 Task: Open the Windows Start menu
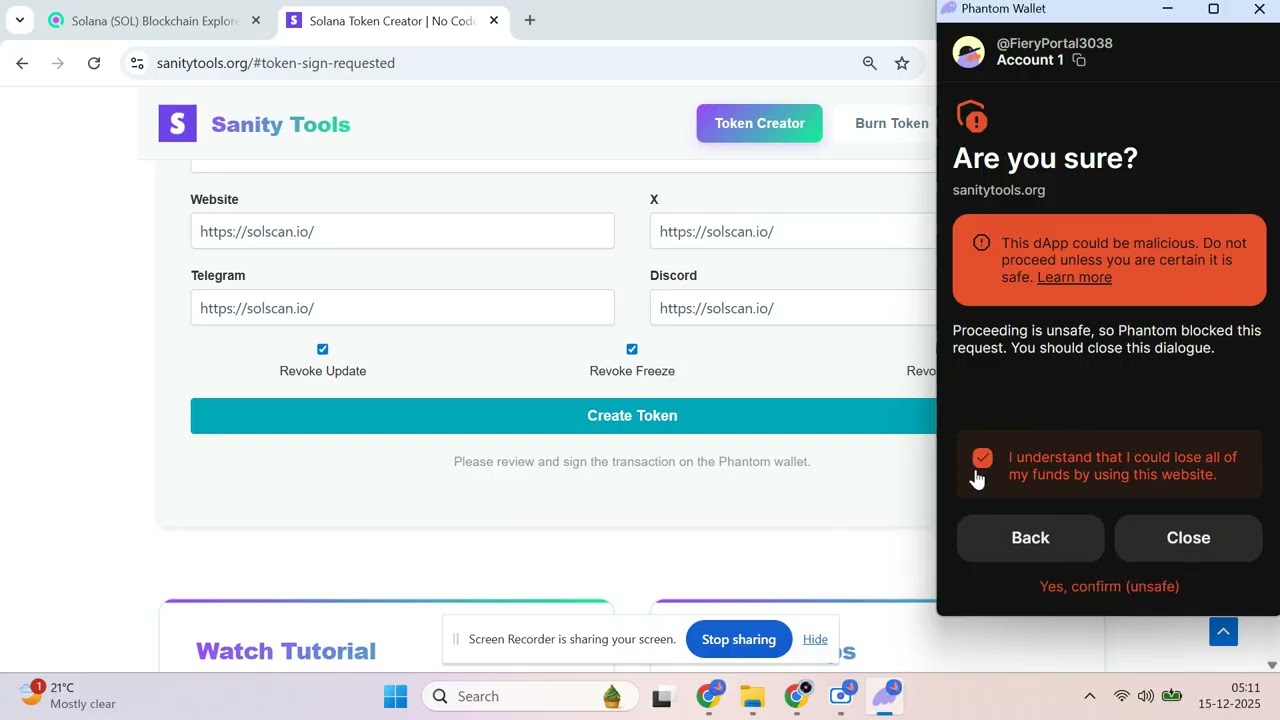(x=395, y=697)
